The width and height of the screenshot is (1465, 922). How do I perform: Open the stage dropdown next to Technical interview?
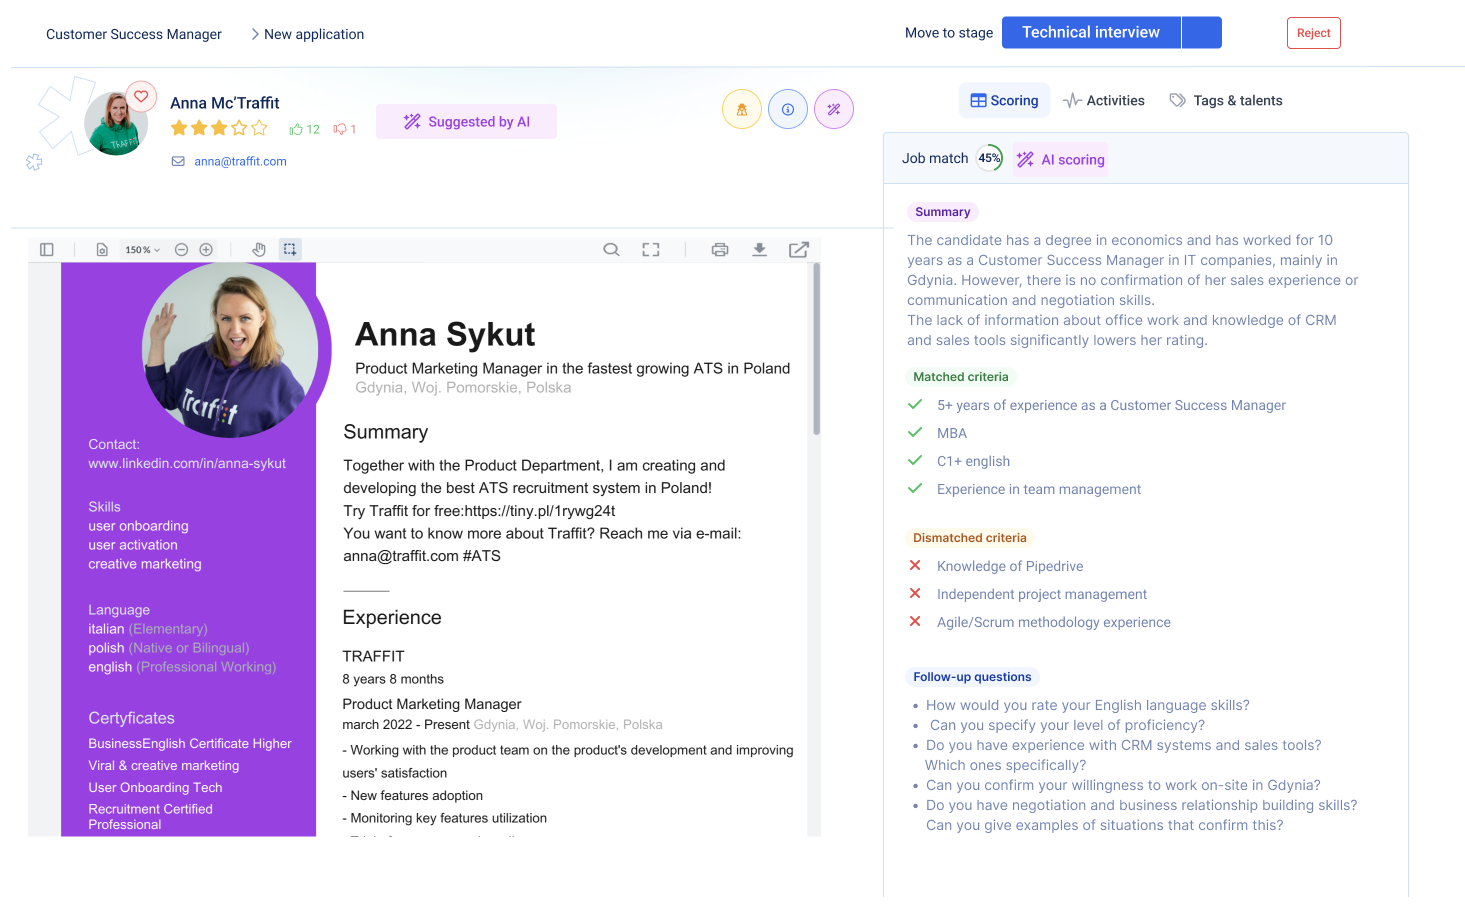(1201, 33)
